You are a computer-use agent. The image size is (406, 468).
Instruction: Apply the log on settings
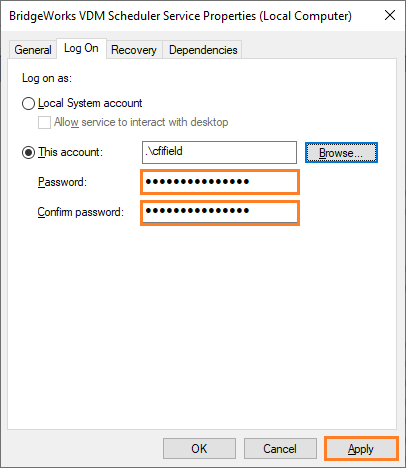[361, 449]
